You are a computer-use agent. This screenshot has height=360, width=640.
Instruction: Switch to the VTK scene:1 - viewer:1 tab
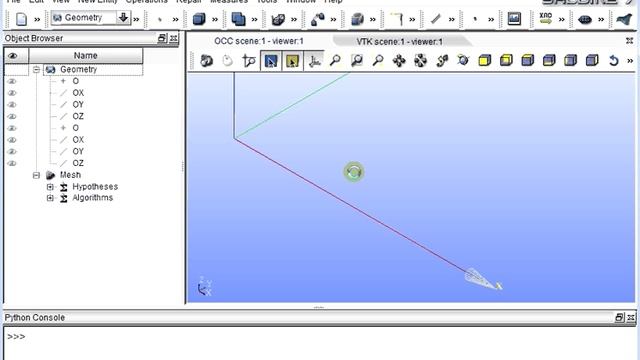400,42
